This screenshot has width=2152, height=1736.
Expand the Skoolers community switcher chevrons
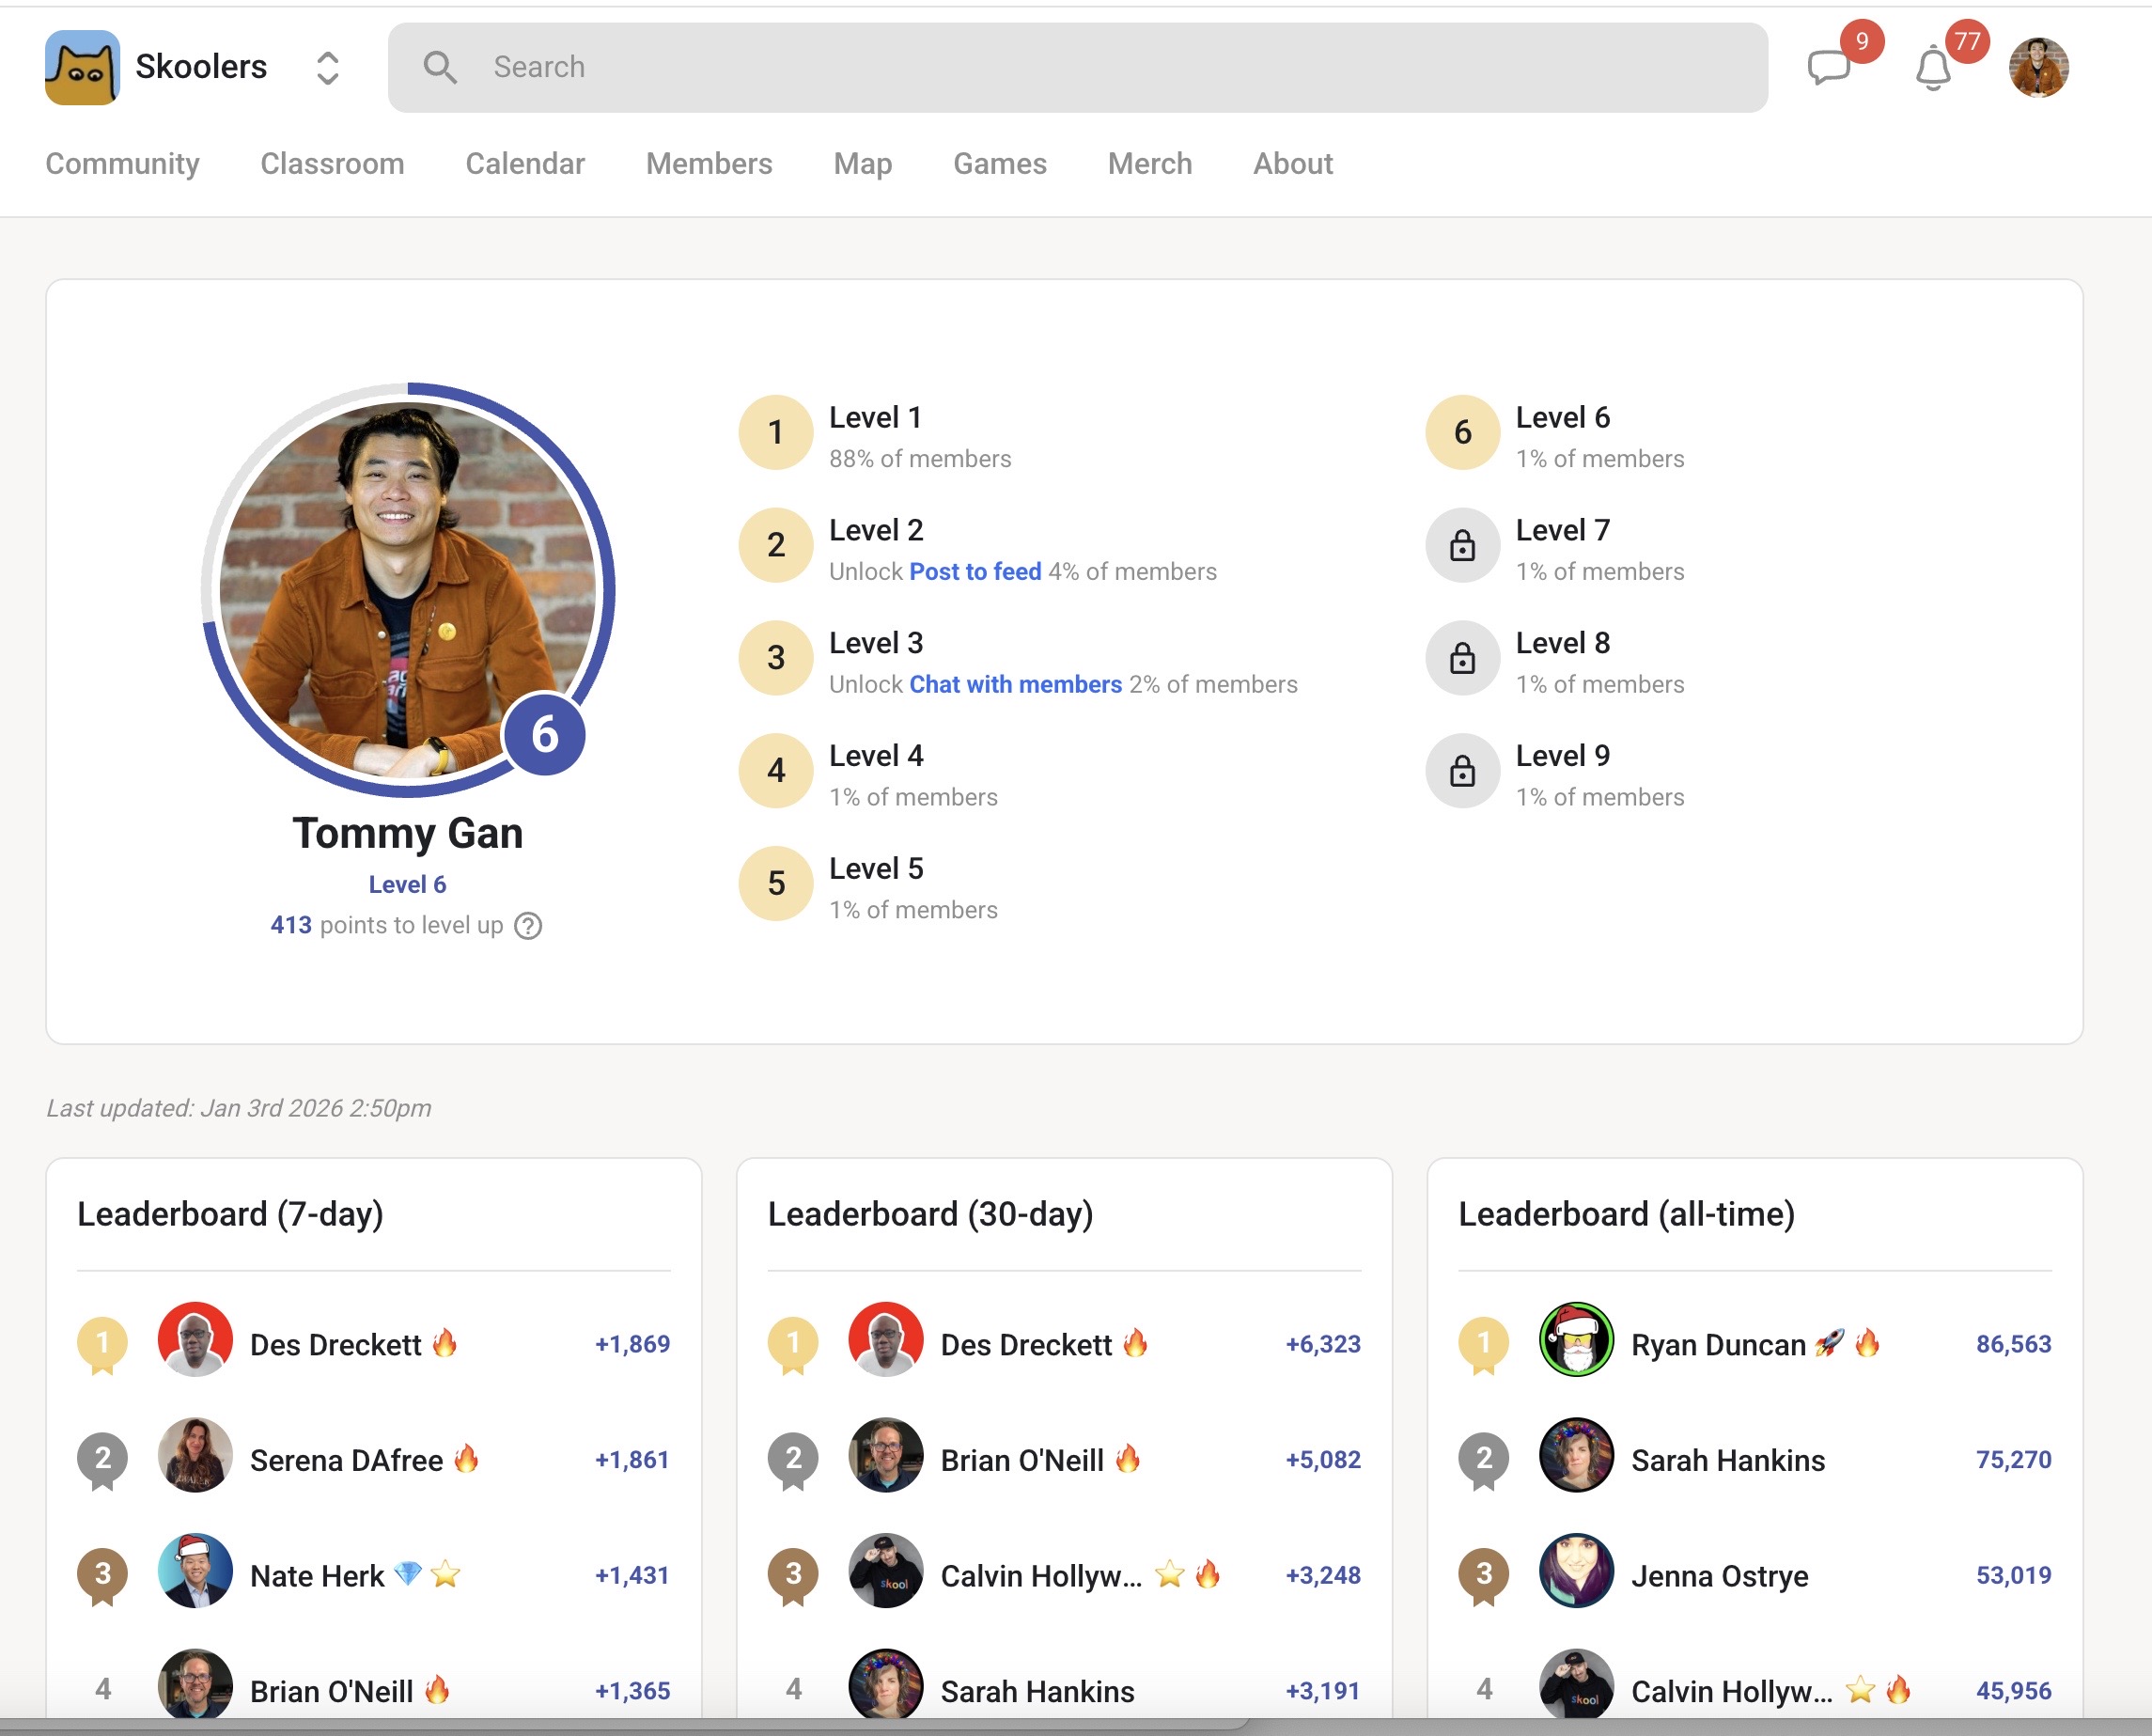tap(327, 67)
